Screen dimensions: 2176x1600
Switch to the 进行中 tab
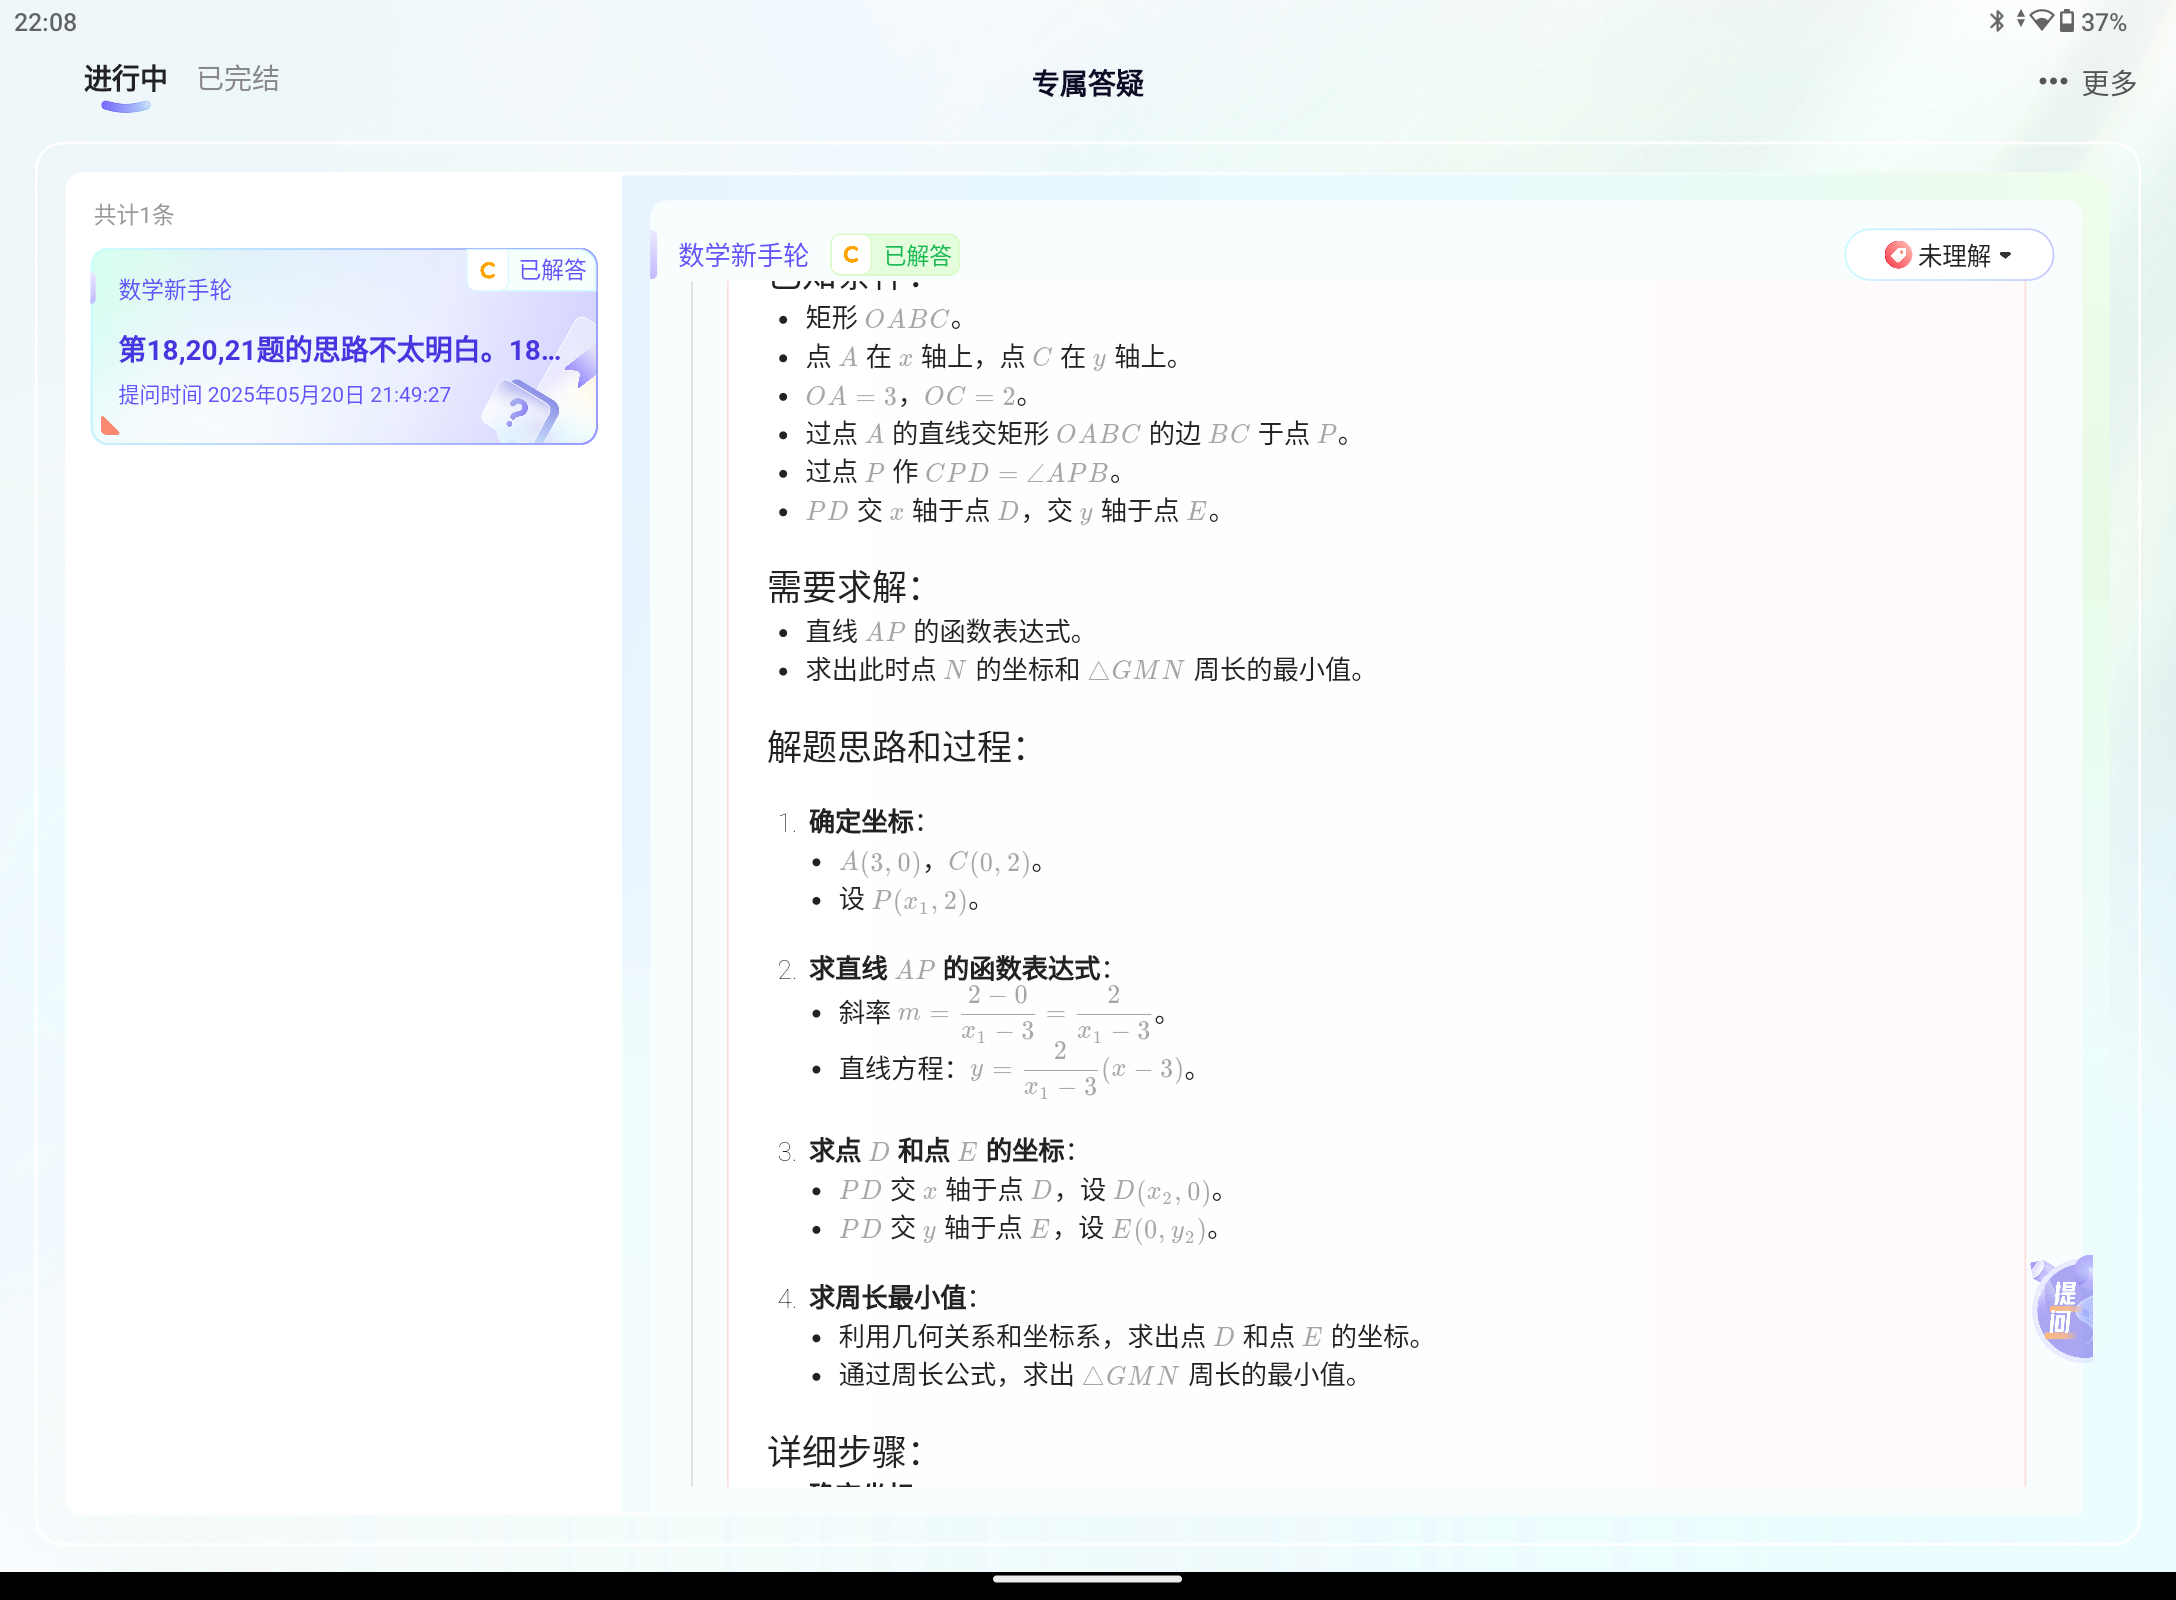[125, 79]
